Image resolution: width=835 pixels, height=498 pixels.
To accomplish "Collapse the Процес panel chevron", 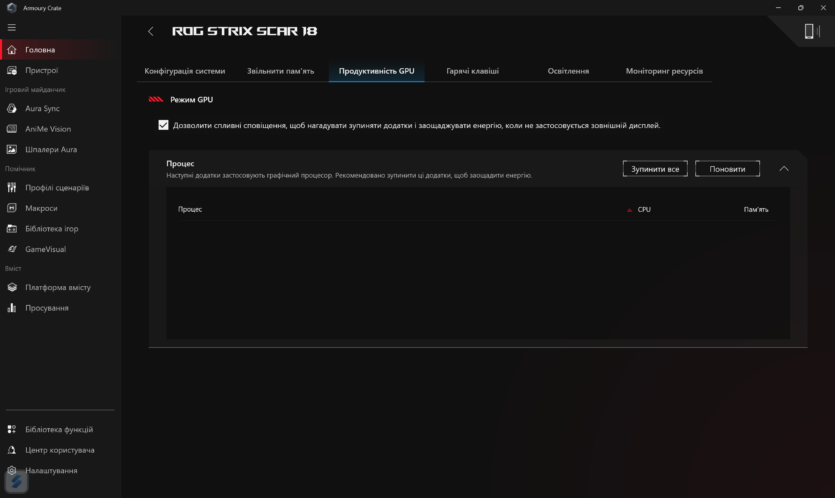I will tap(784, 169).
